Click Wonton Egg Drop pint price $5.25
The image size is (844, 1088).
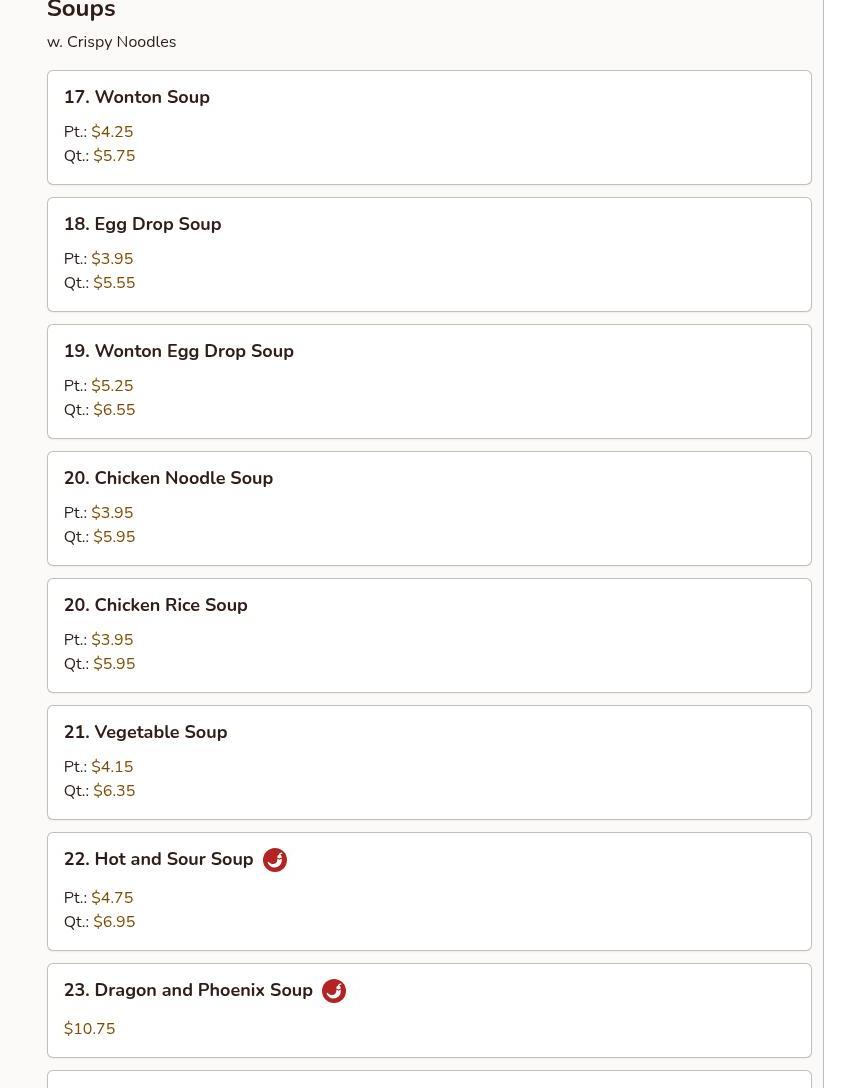112,386
